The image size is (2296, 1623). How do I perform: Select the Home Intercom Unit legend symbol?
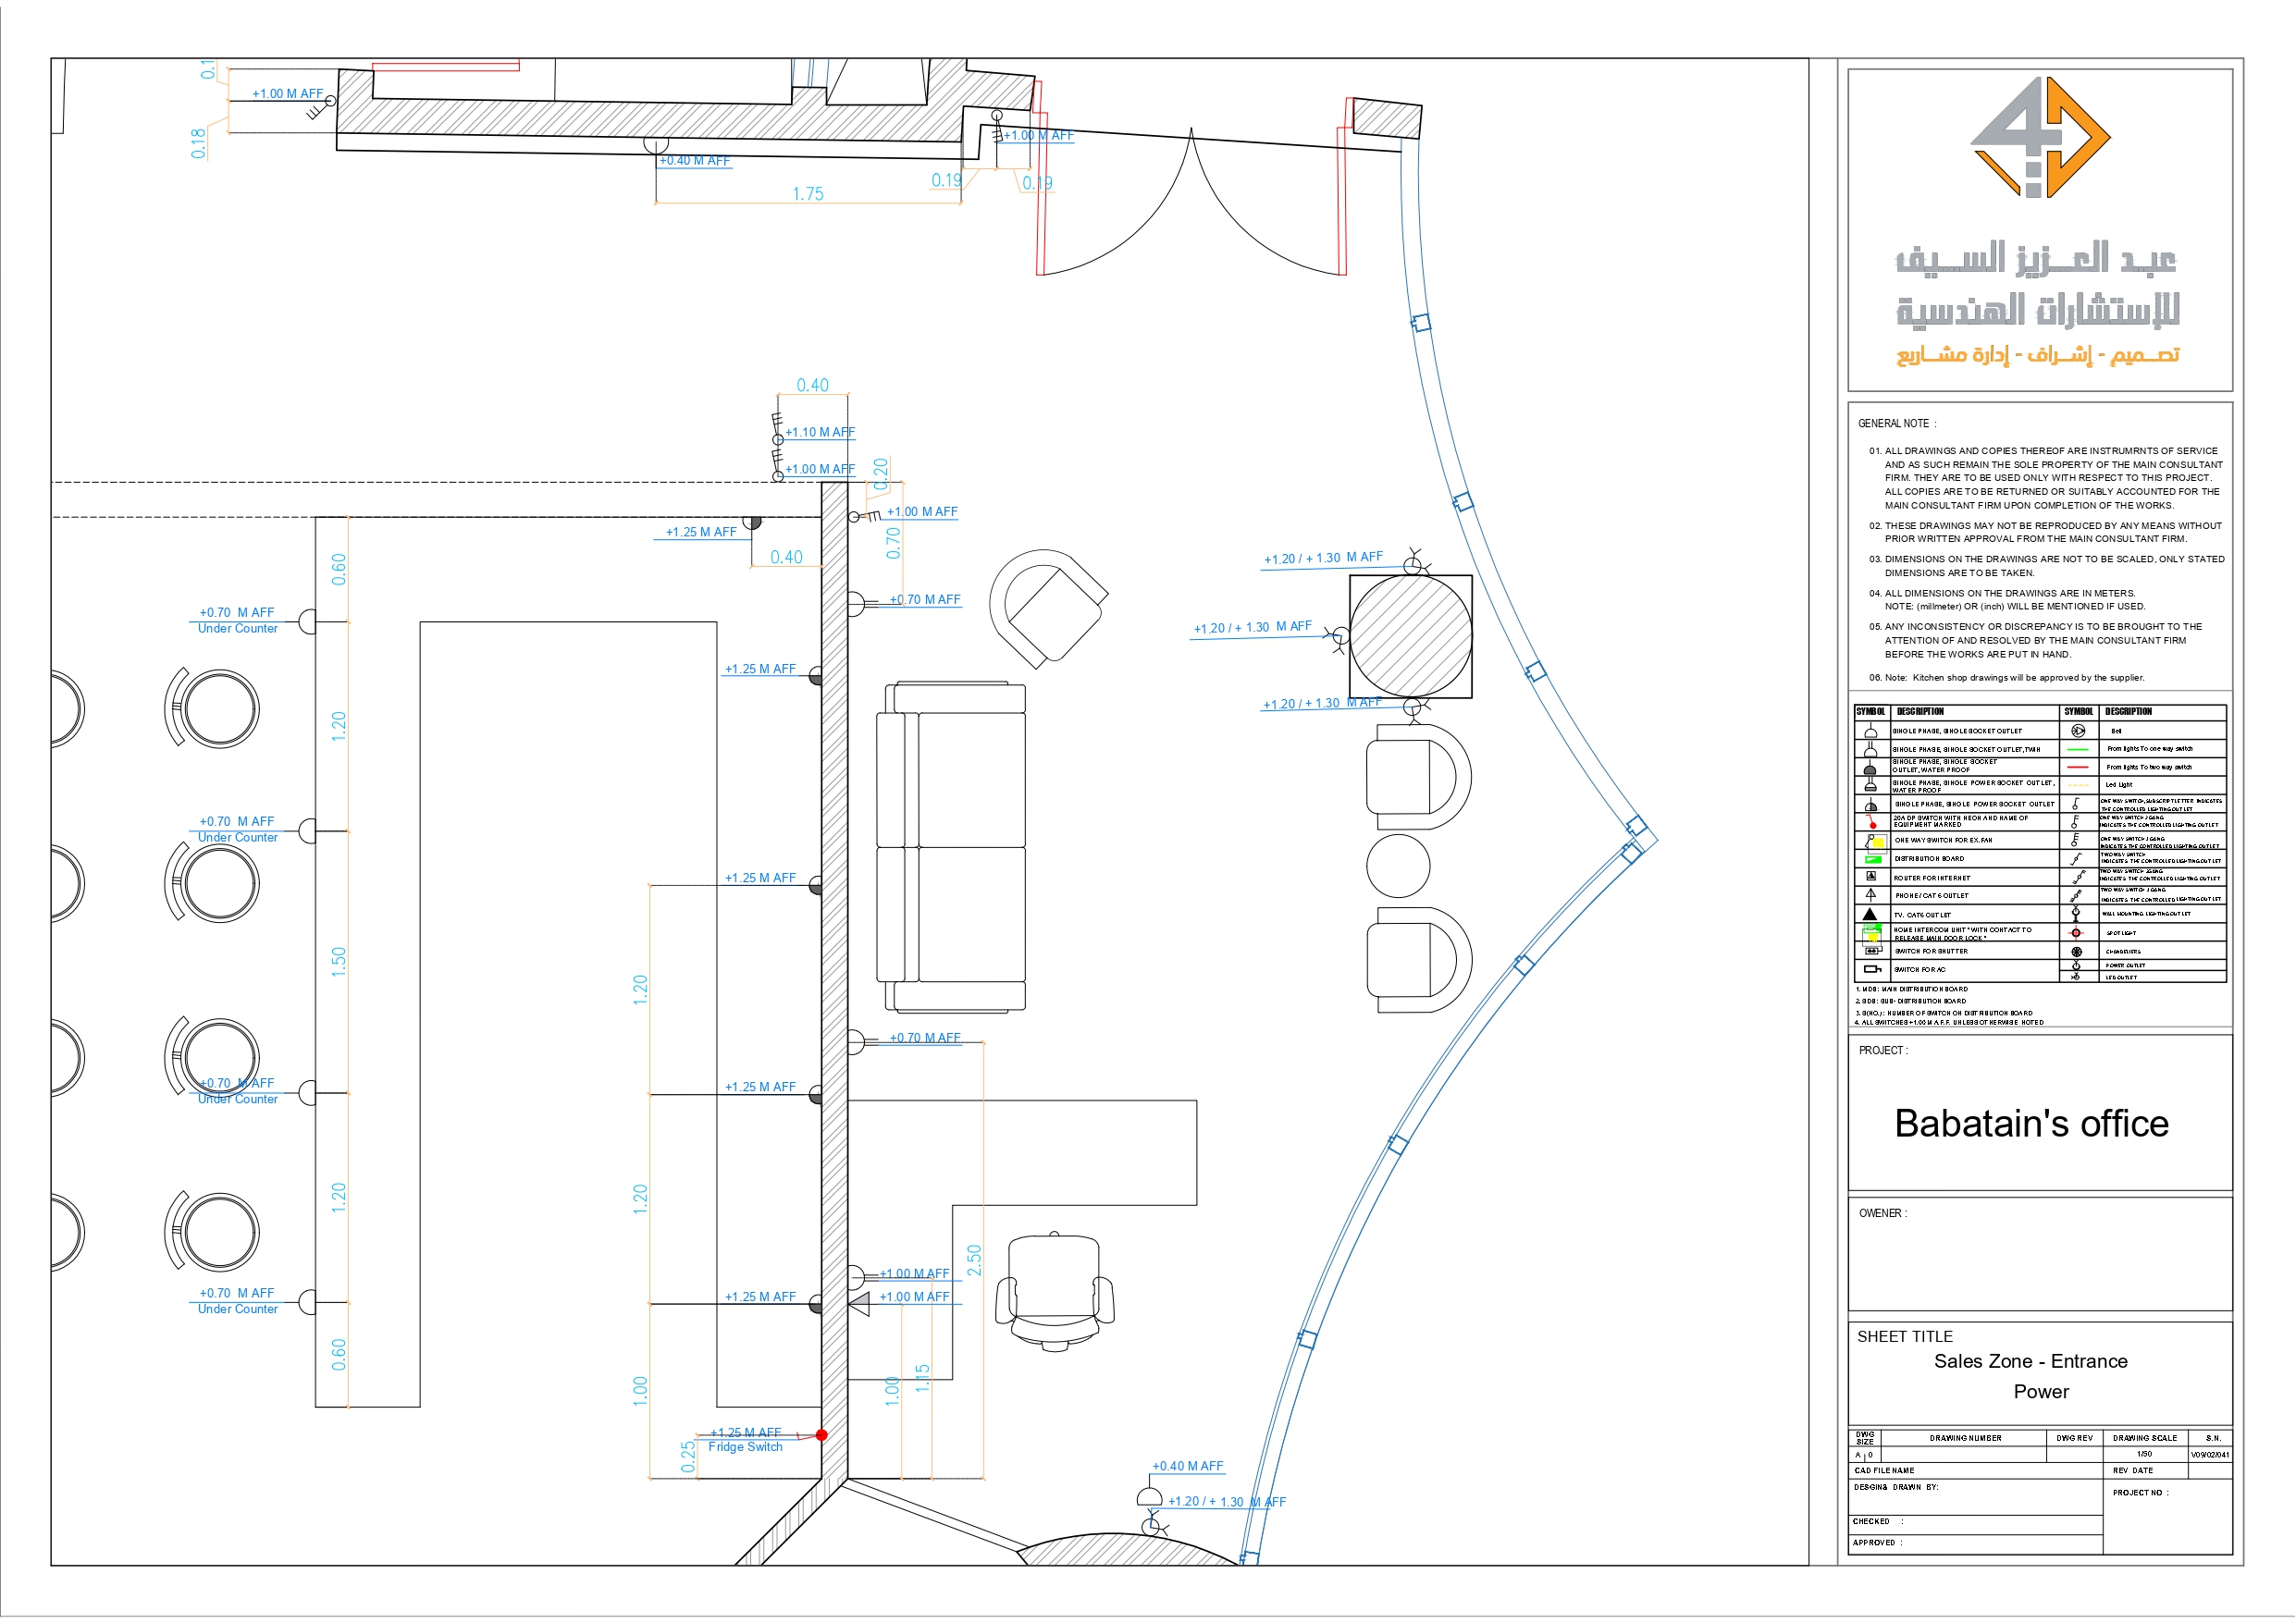1872,934
